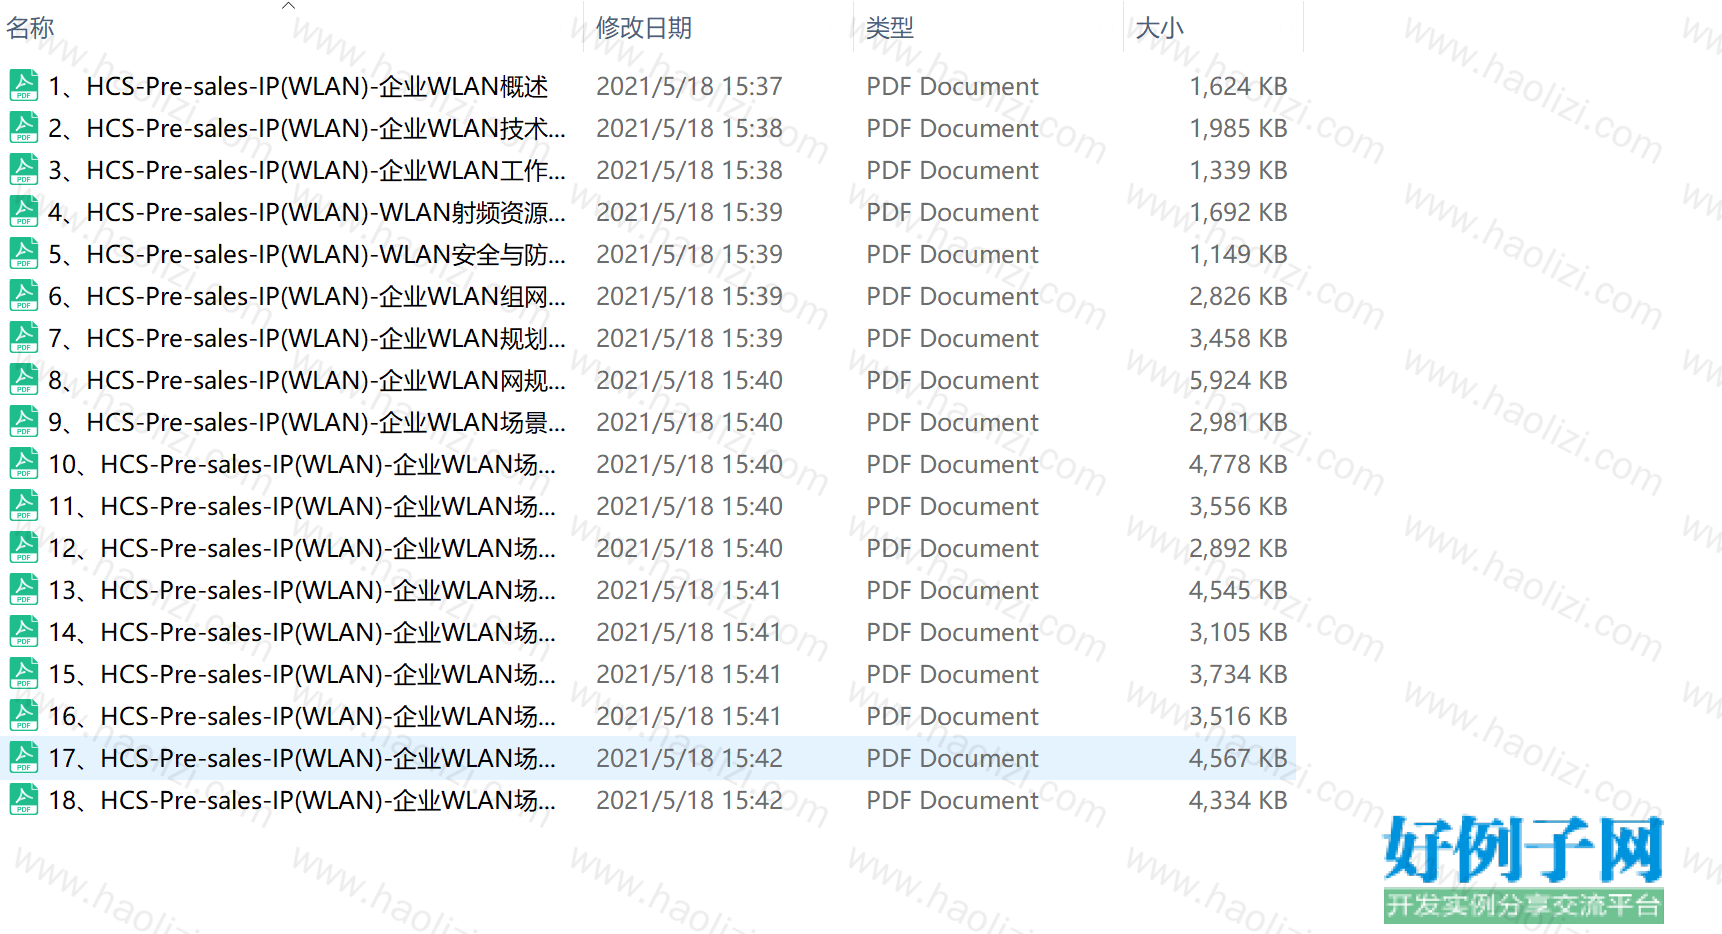Click the PDF icon of file 2、企业WLAN技术
Screen dimensions: 1722x934
pyautogui.click(x=24, y=128)
